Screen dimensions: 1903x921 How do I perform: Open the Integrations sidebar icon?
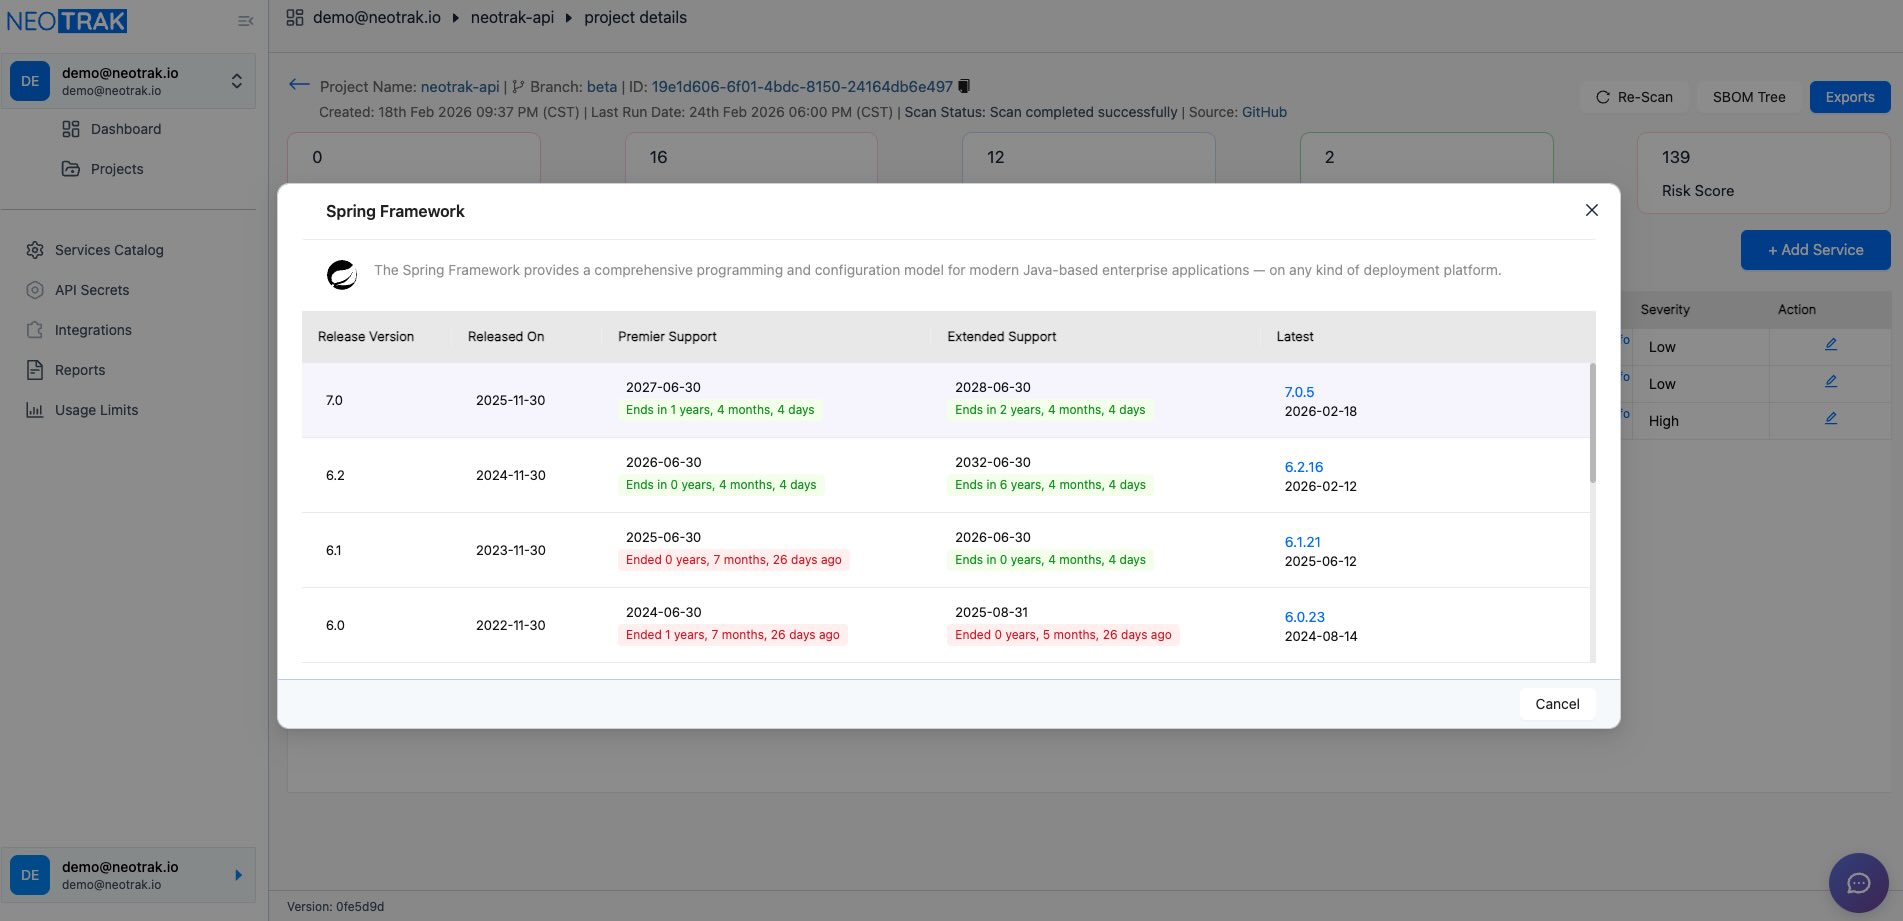coord(35,330)
